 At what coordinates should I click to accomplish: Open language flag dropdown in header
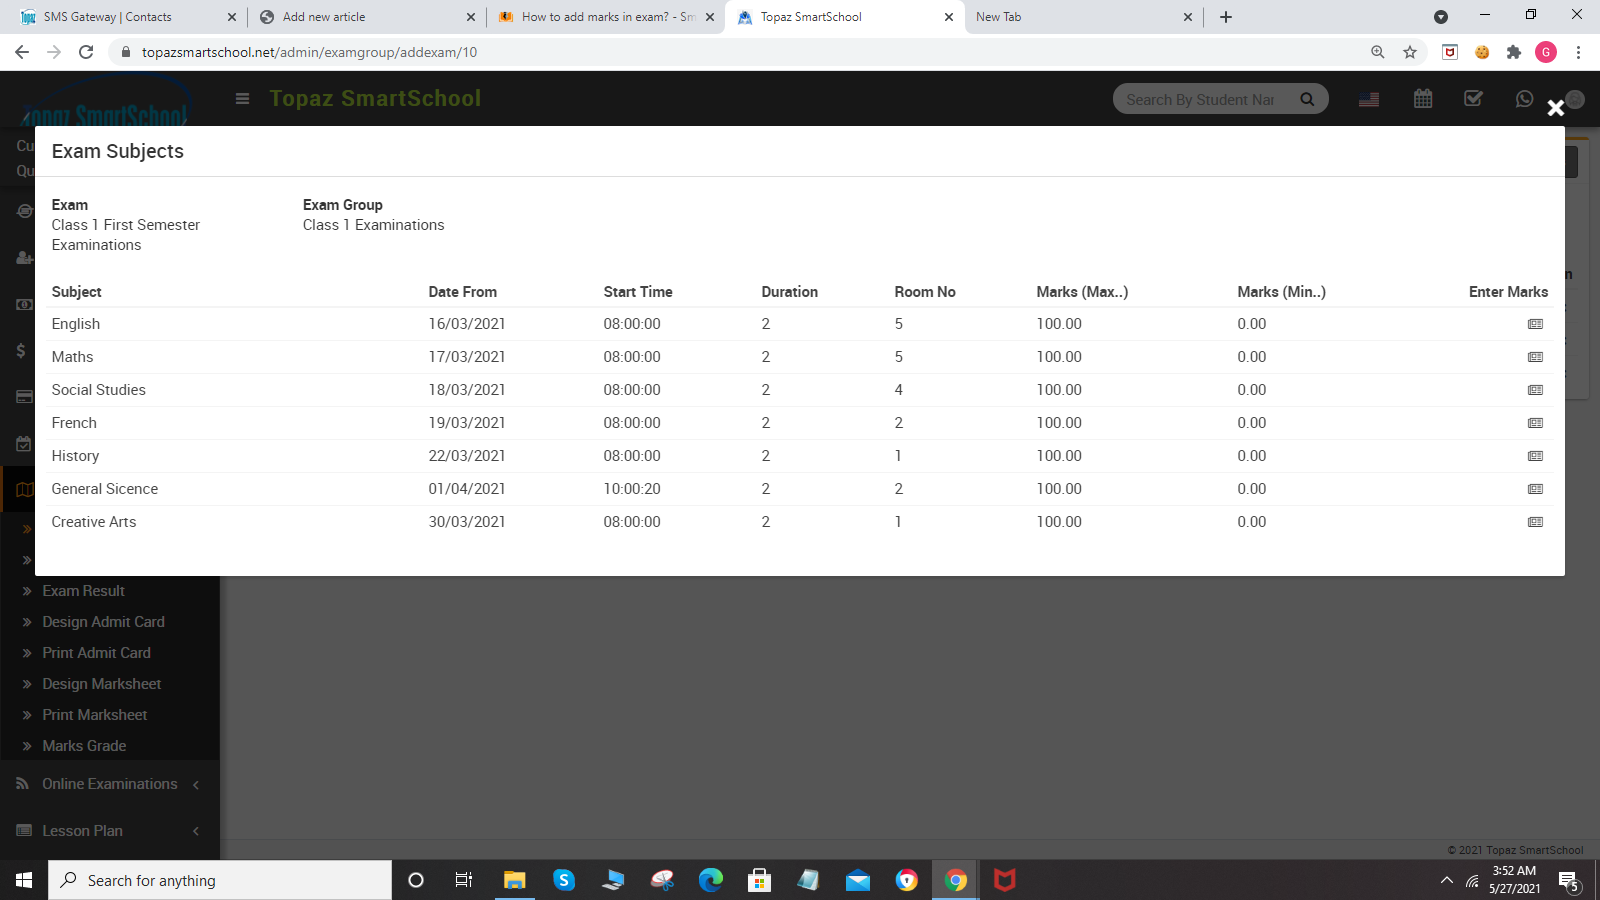pyautogui.click(x=1369, y=99)
